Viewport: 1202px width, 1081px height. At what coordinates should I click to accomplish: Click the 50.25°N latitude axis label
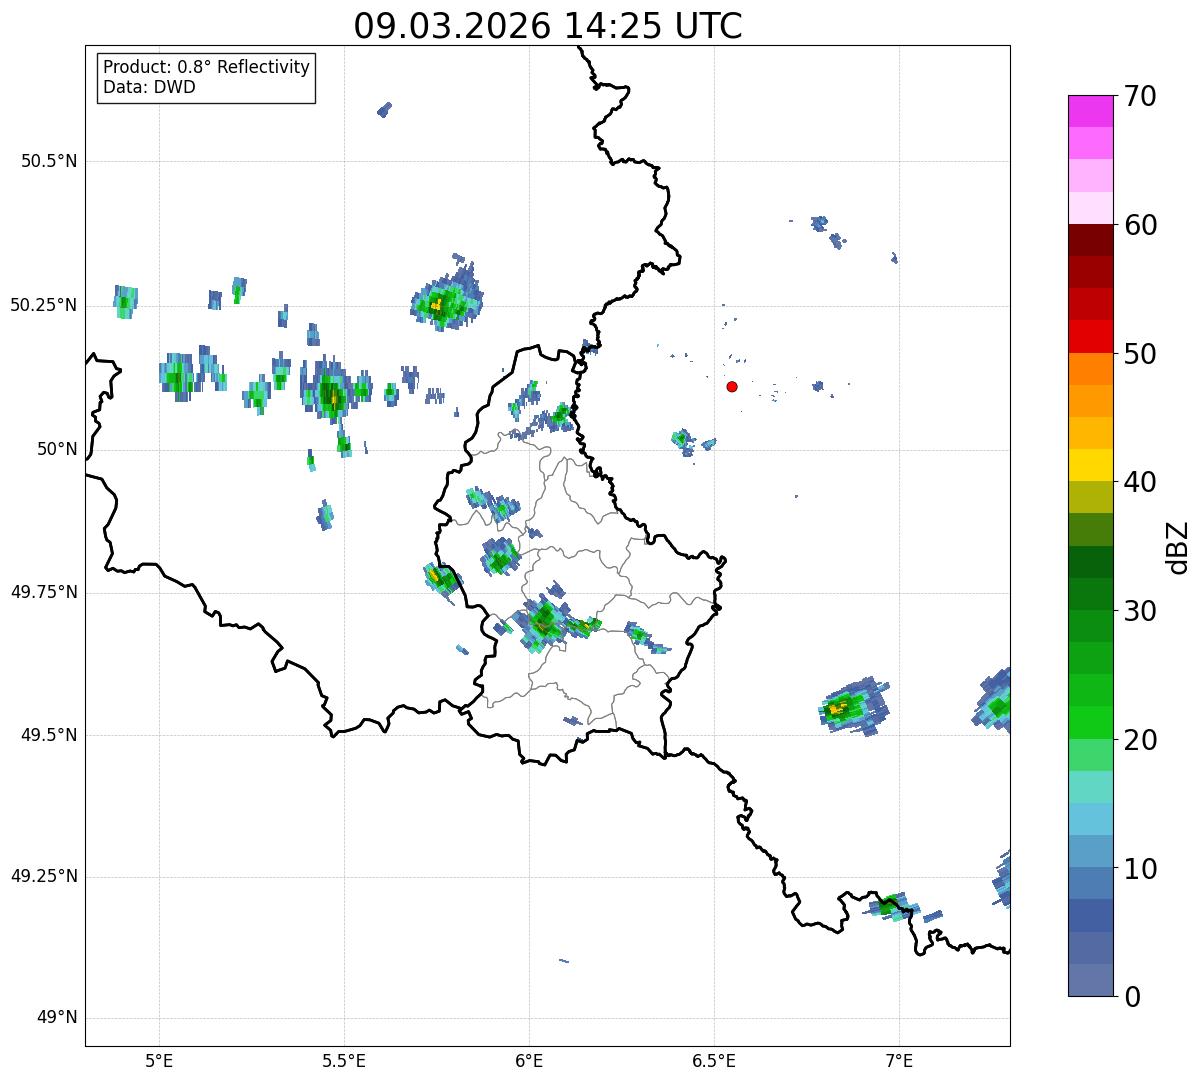44,305
